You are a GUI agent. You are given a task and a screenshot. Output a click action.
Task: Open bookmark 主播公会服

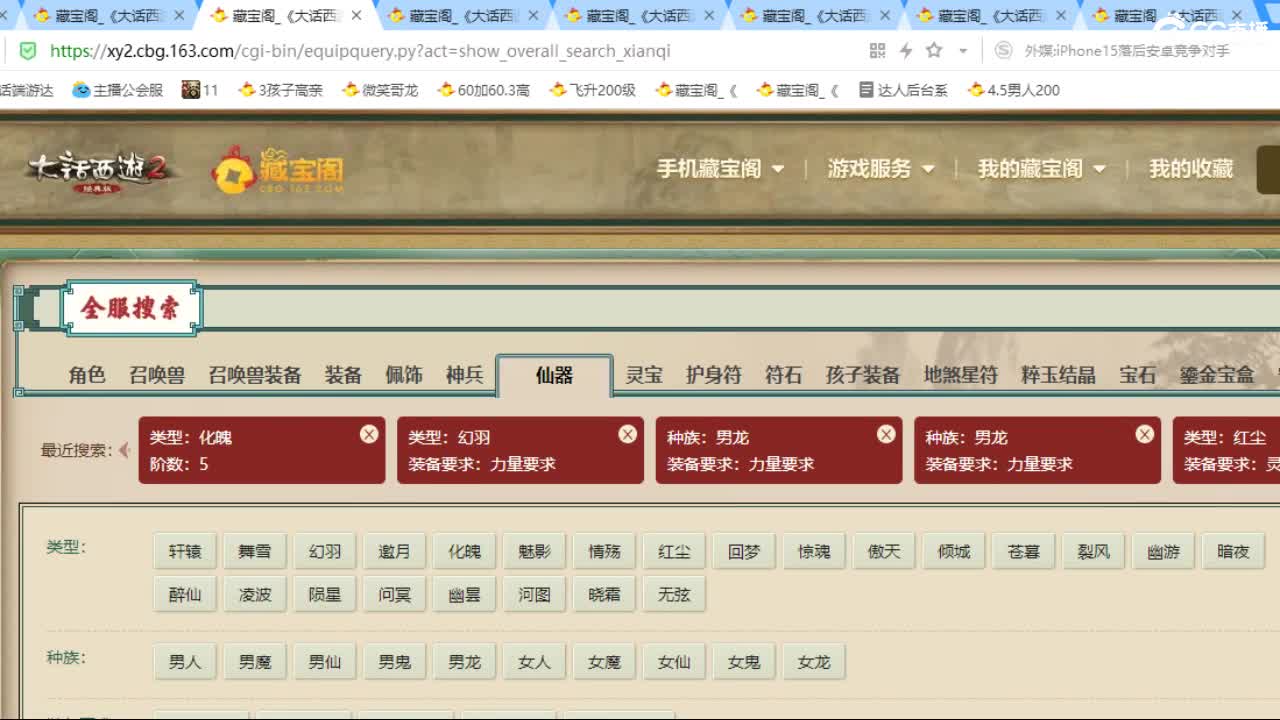click(x=118, y=90)
